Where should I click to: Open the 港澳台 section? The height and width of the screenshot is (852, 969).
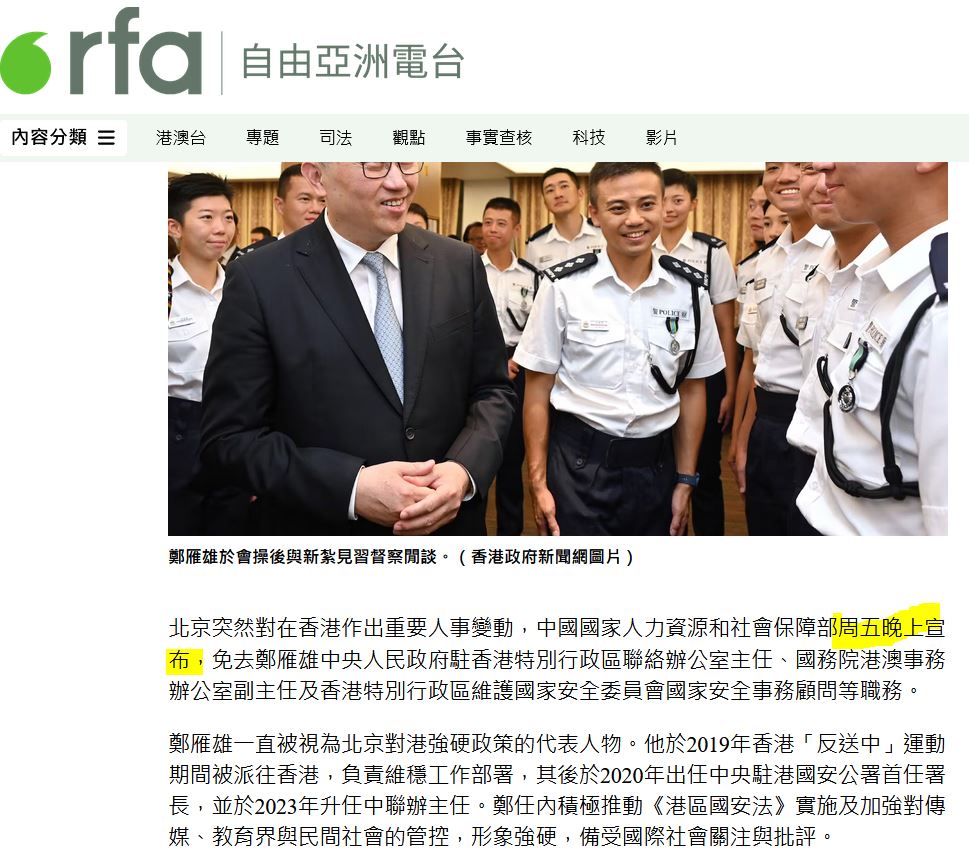pos(180,137)
